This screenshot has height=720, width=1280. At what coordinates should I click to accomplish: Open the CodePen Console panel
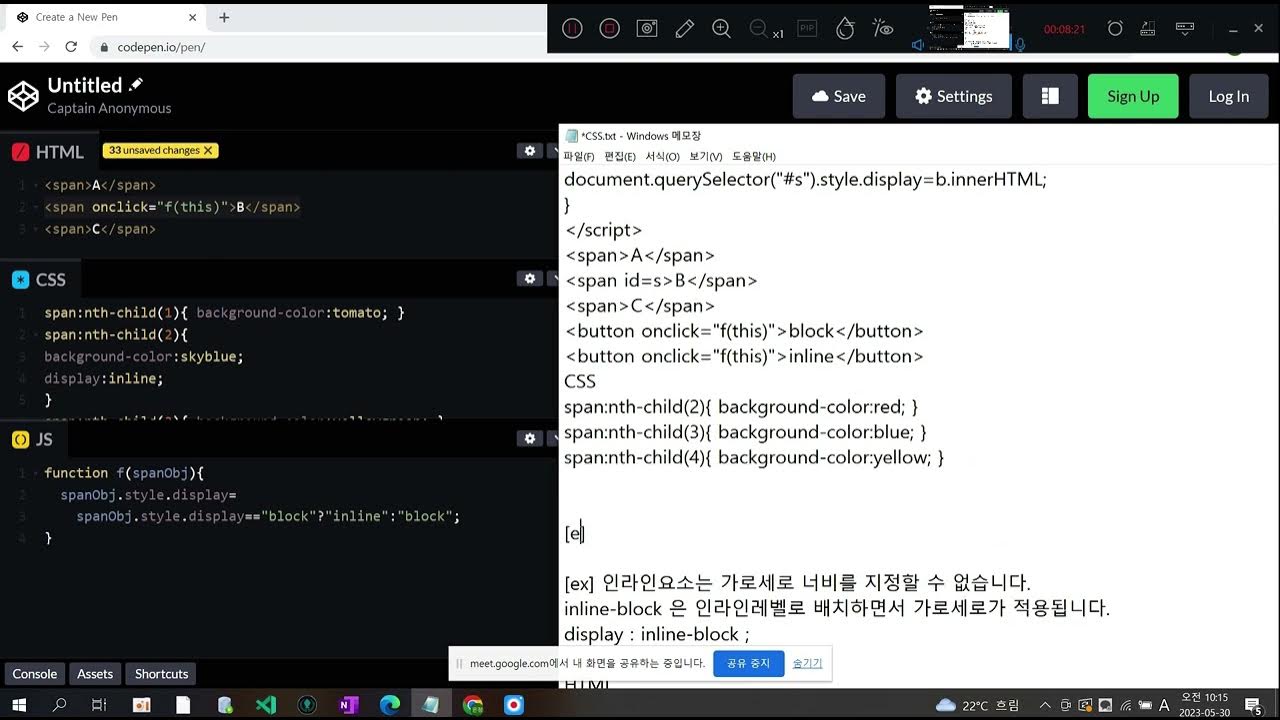pyautogui.click(x=35, y=674)
